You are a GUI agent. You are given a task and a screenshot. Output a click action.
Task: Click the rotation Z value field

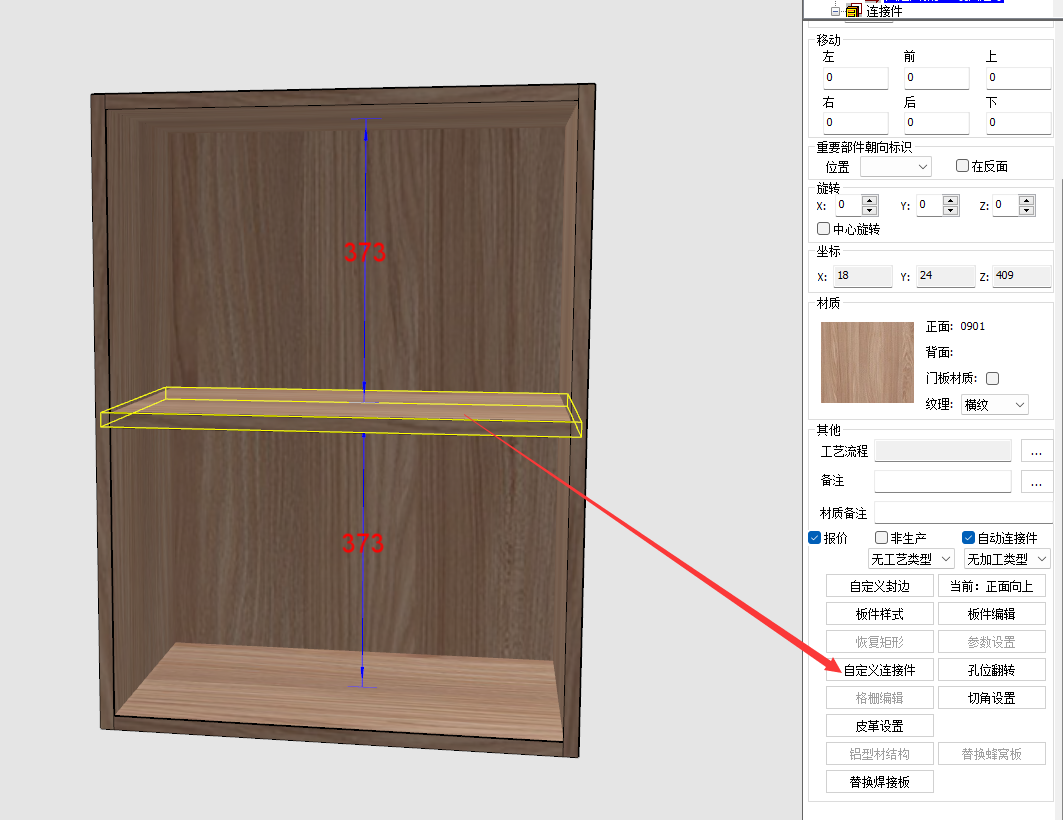1005,205
